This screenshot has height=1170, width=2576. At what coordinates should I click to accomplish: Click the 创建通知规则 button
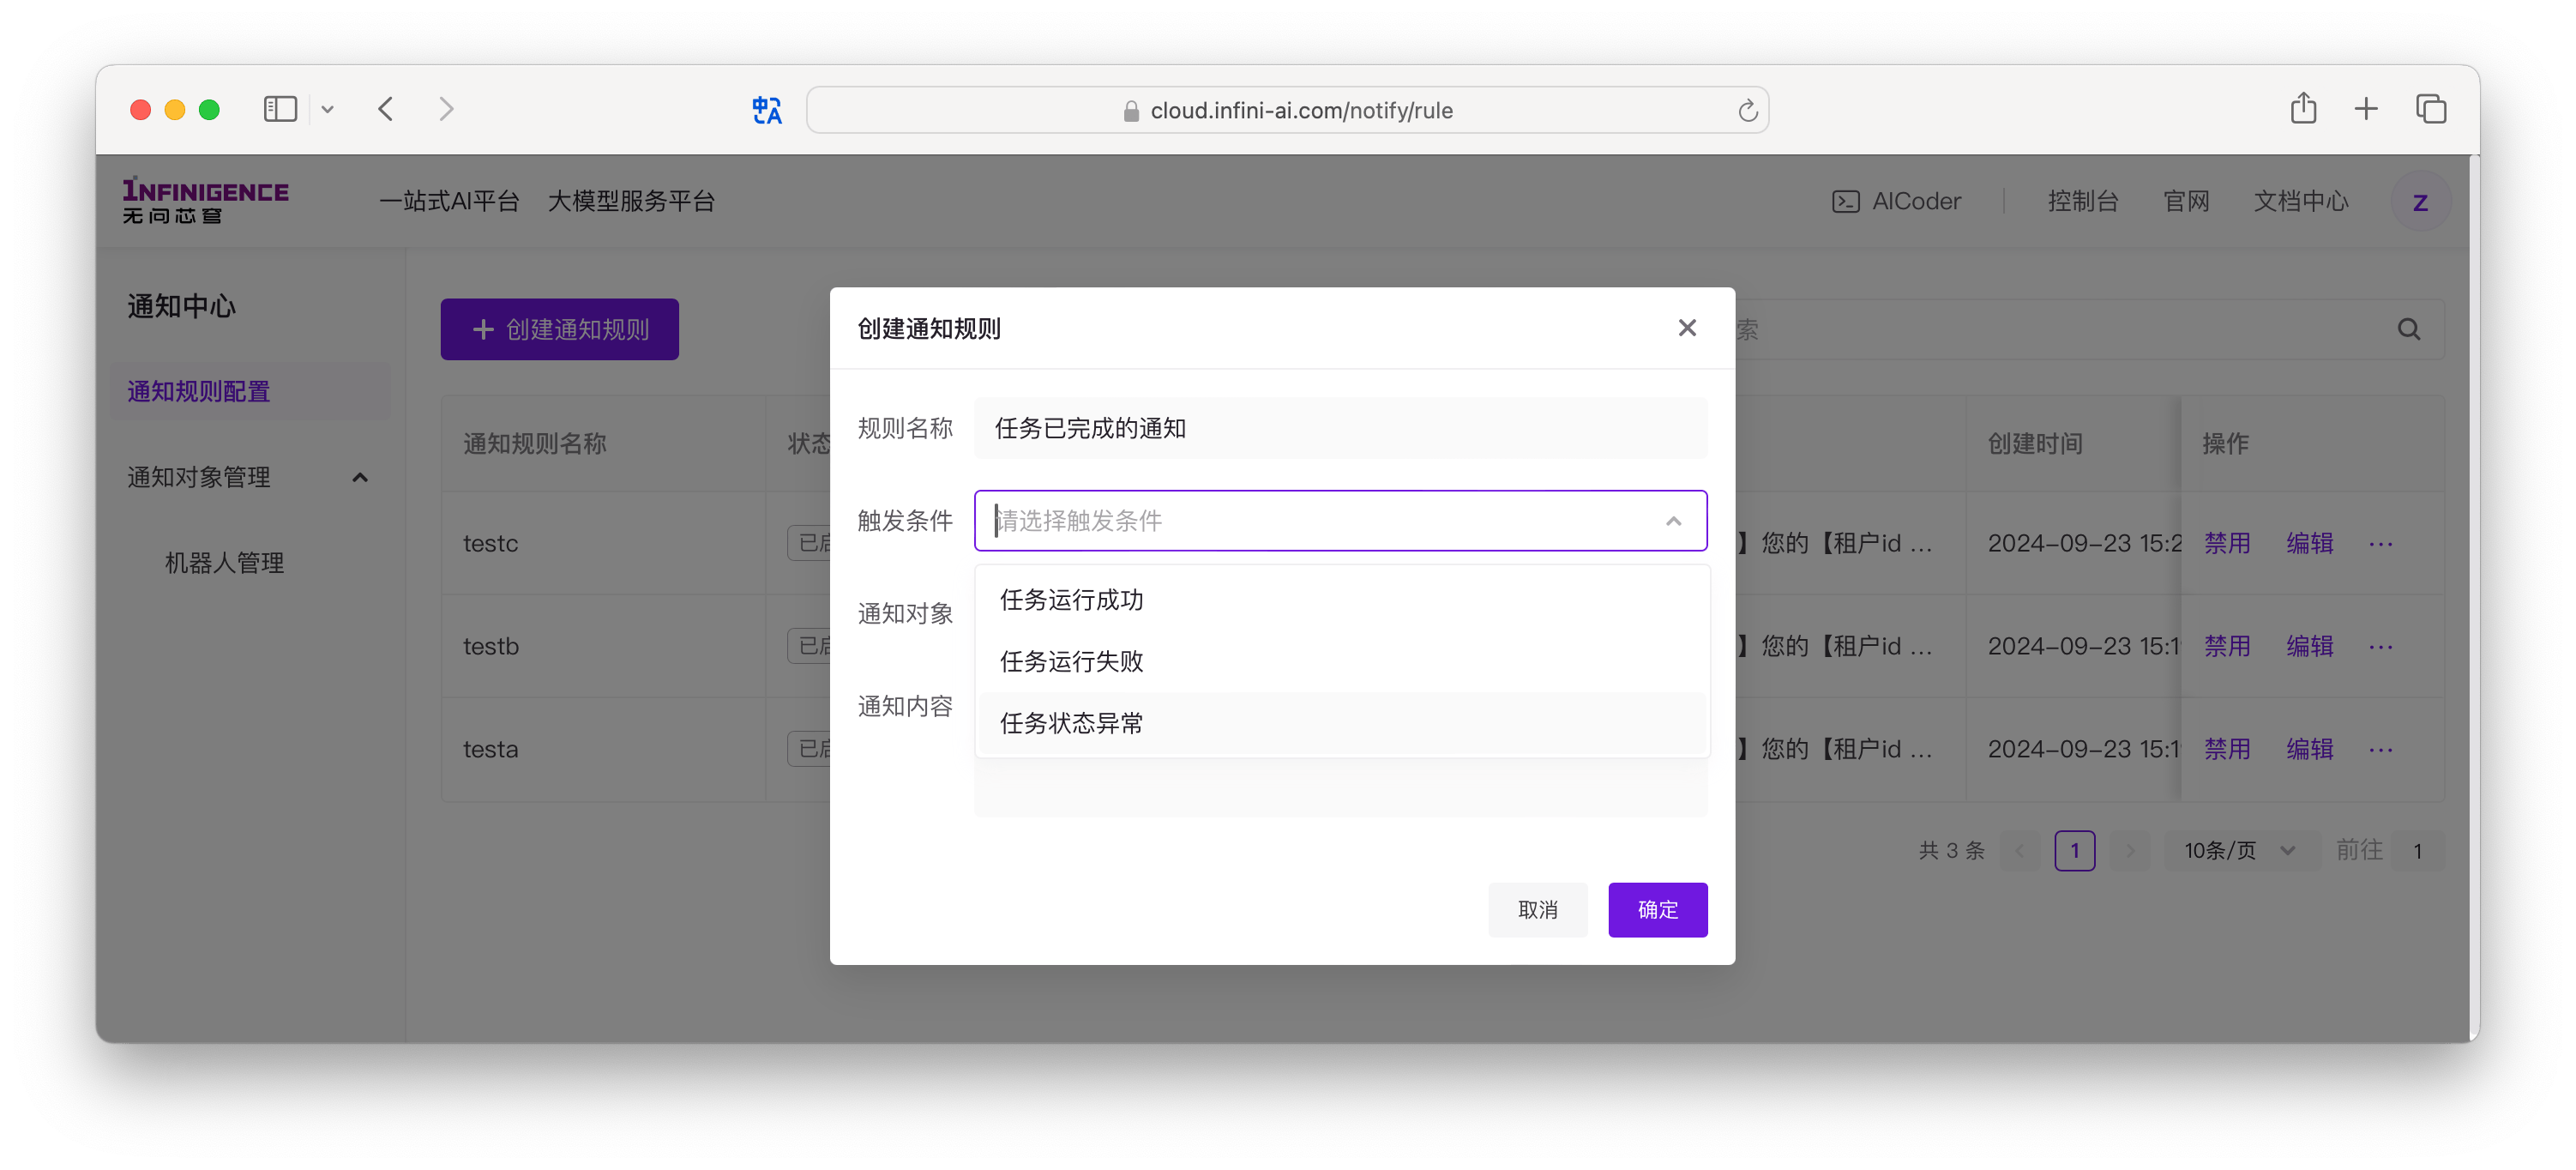(559, 329)
